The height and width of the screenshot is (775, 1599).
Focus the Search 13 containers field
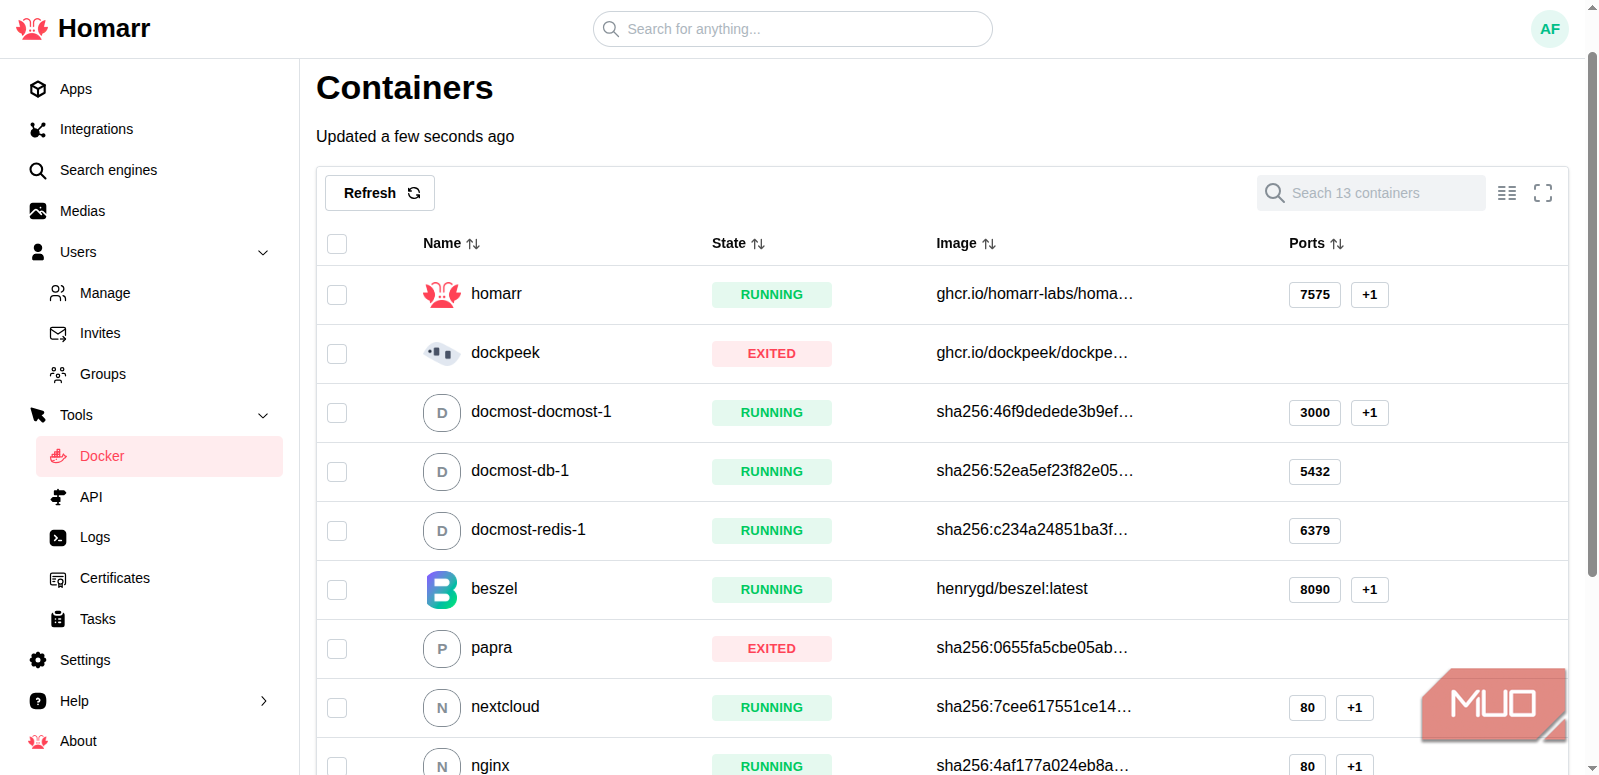[1371, 193]
